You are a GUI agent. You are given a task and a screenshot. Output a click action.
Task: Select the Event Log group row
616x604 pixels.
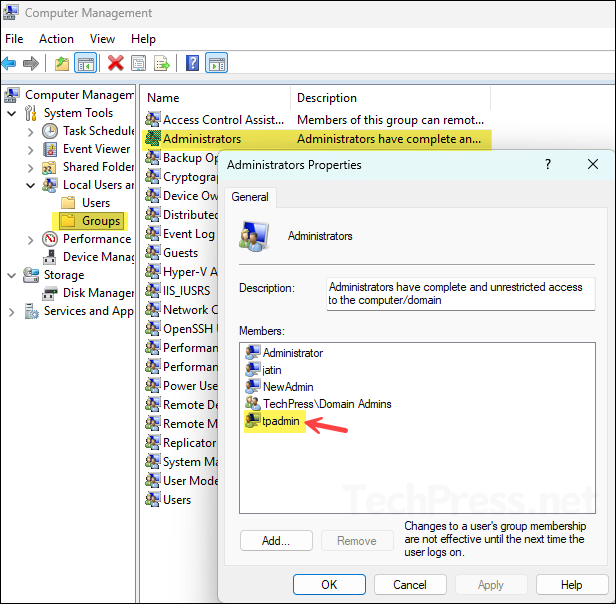tap(181, 234)
